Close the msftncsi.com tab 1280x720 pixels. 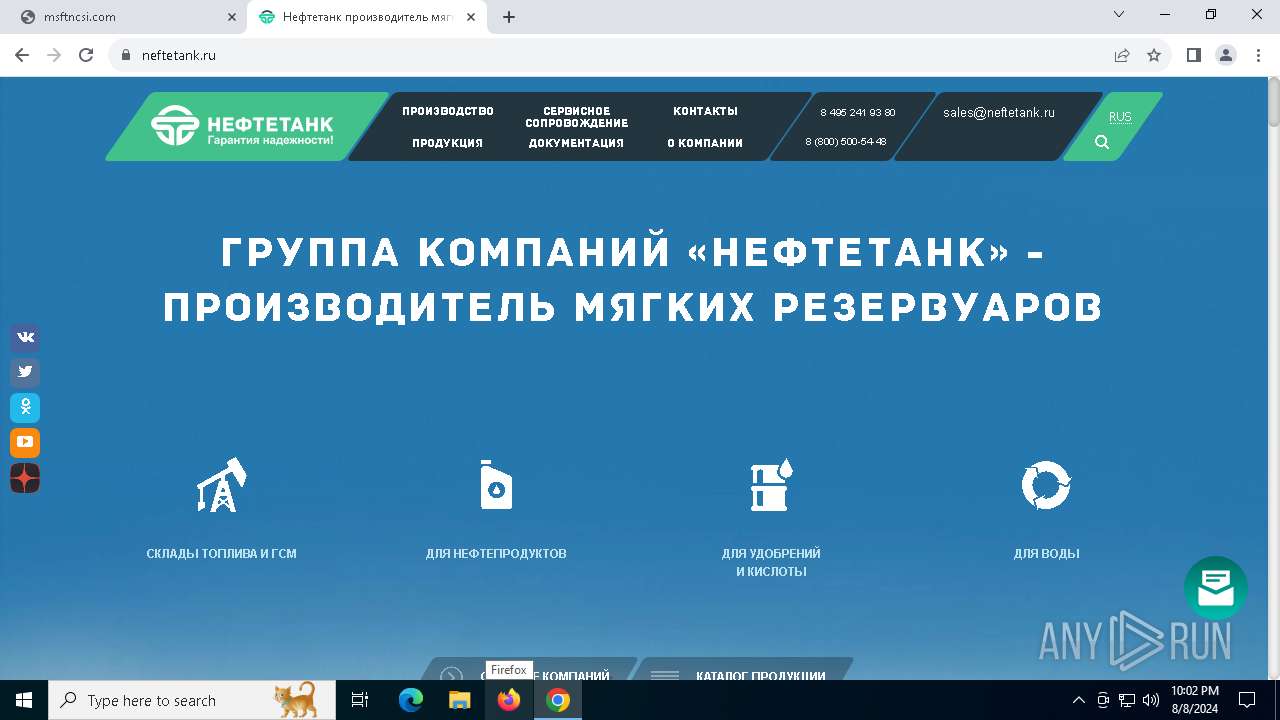tap(232, 17)
